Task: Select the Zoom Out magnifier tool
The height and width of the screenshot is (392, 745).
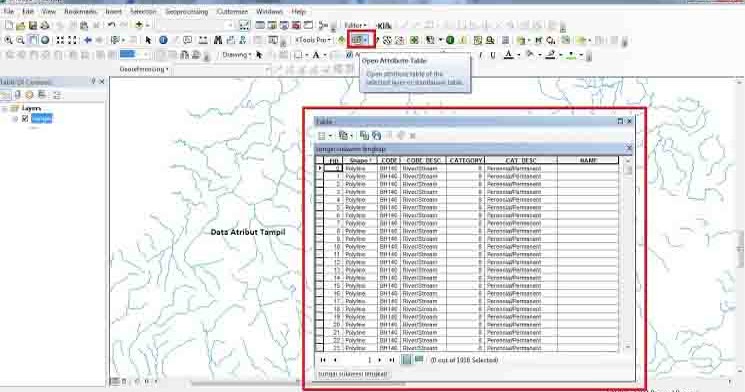Action: coord(20,40)
